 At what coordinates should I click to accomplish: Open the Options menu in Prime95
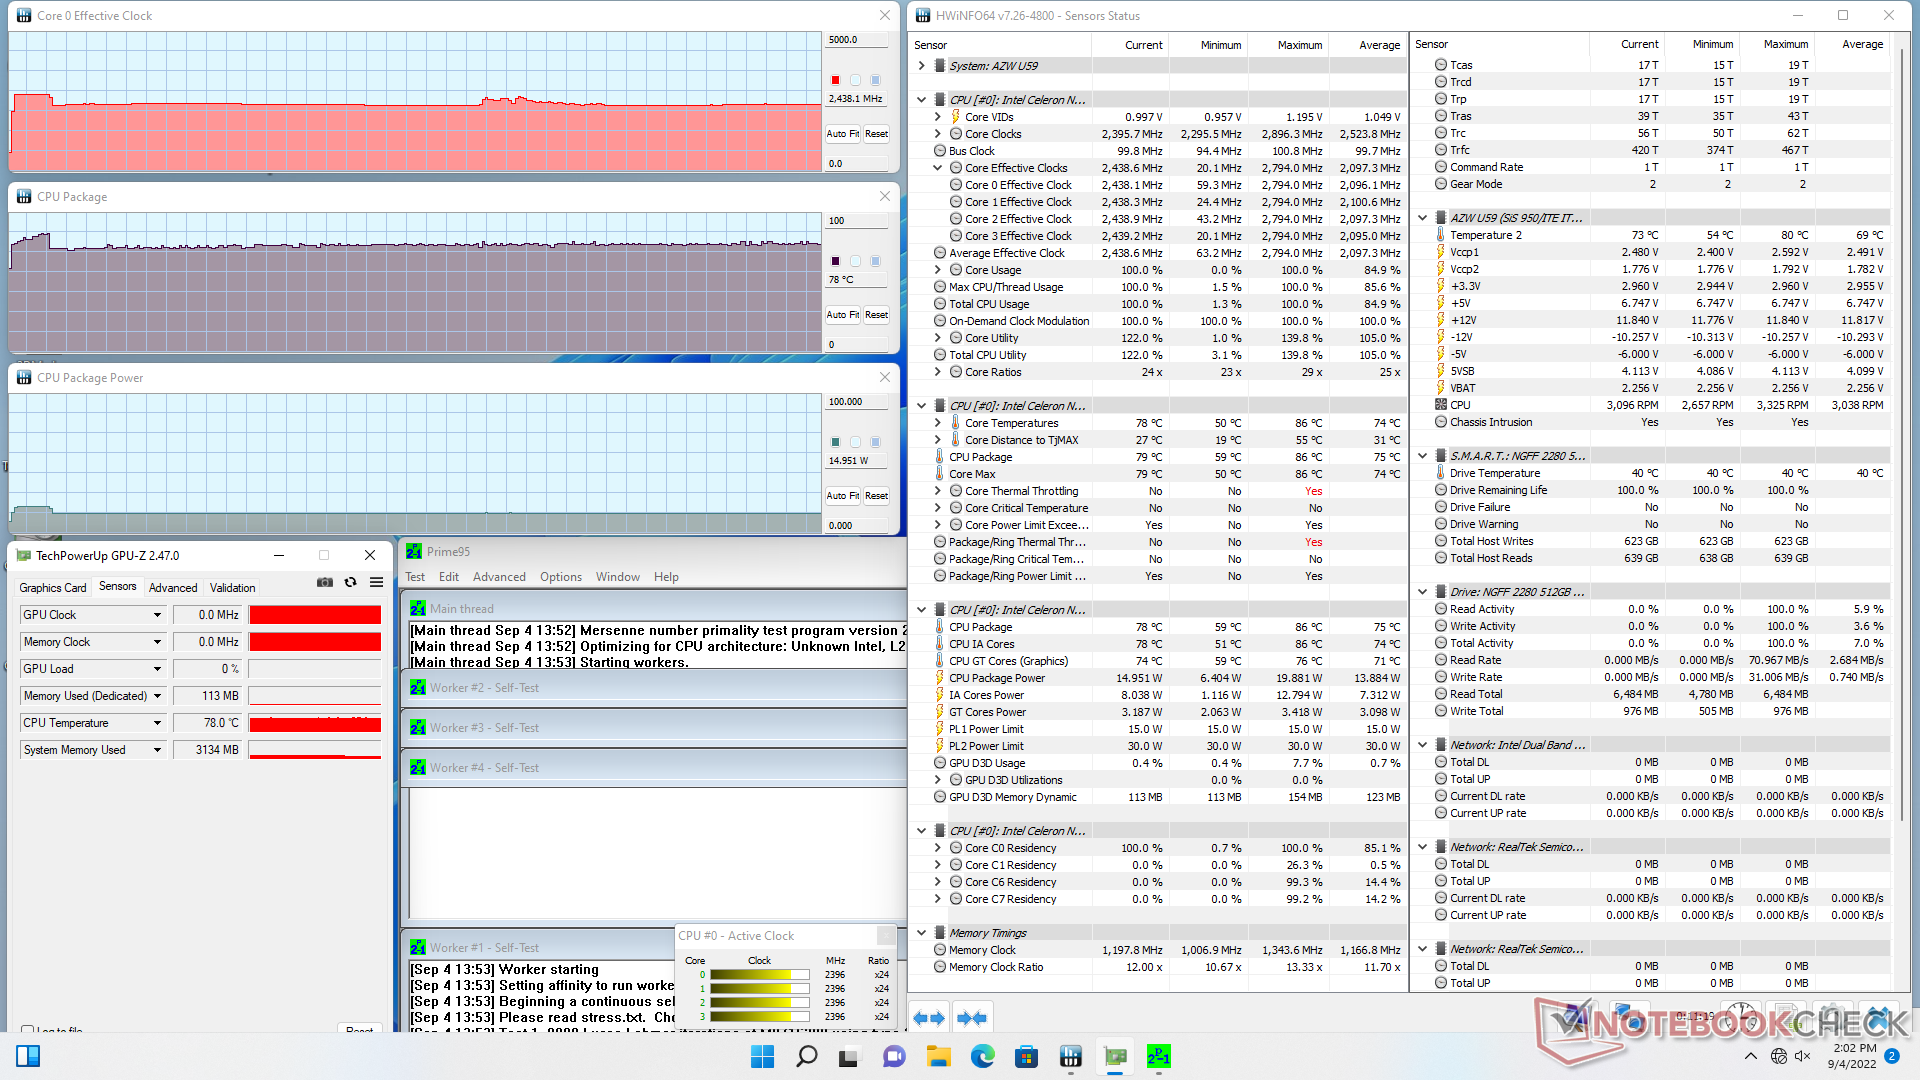560,577
